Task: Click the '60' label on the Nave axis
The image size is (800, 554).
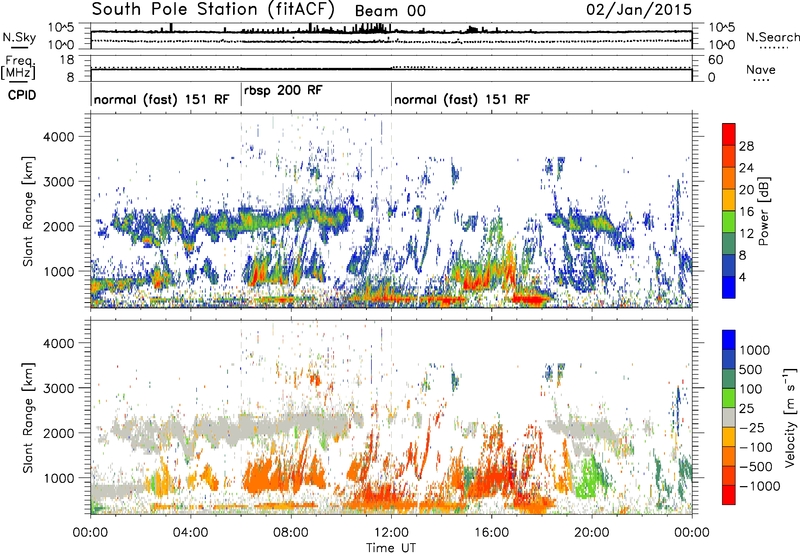Action: click(x=715, y=60)
